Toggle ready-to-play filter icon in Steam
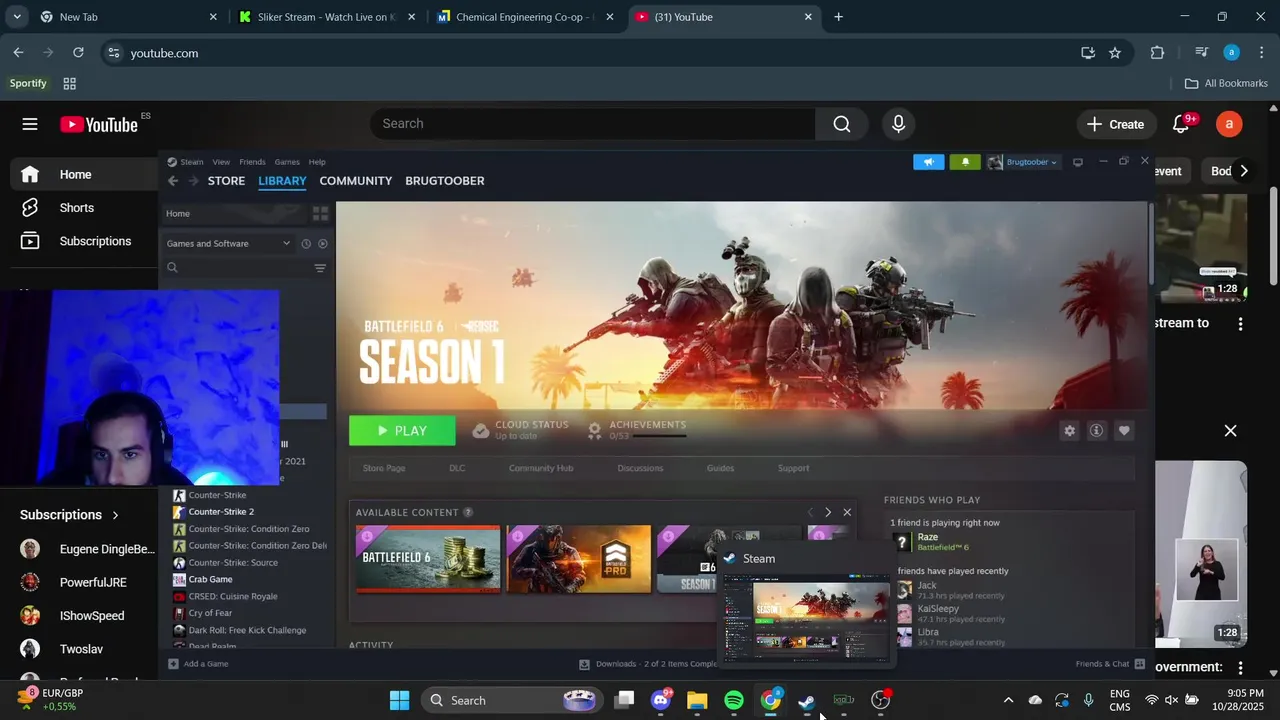1280x720 pixels. pos(322,243)
